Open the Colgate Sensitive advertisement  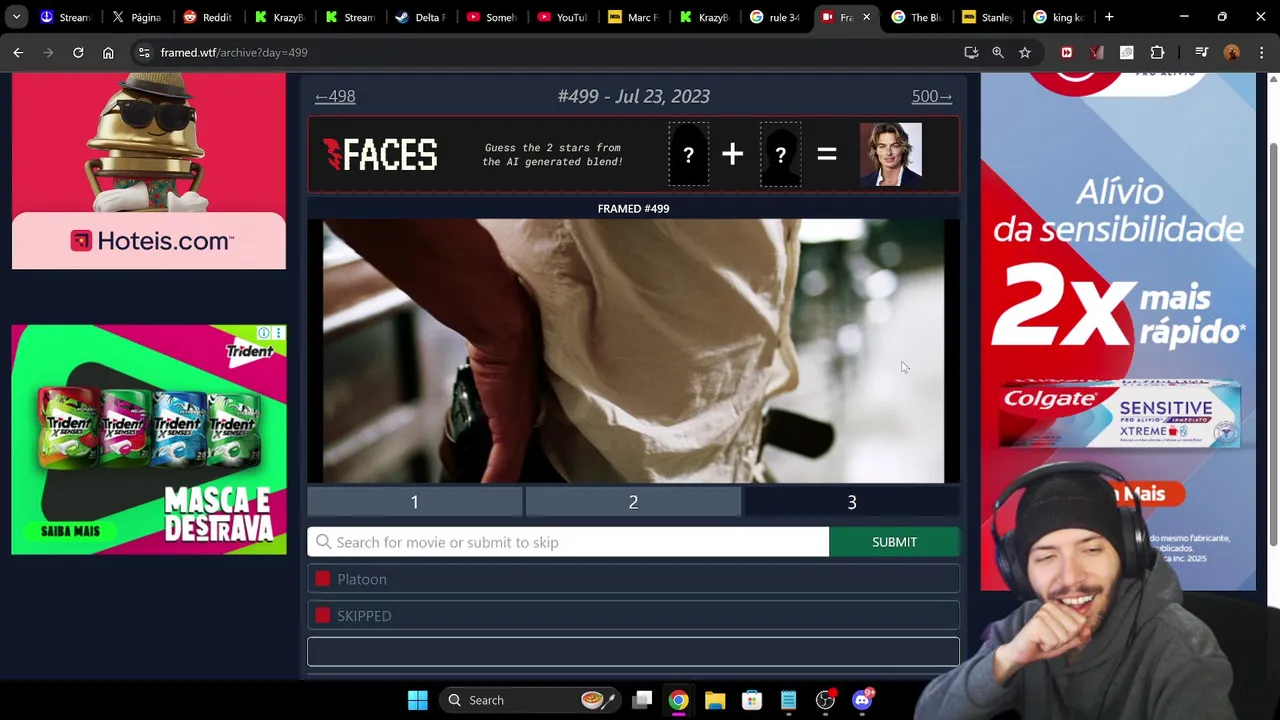(1118, 330)
